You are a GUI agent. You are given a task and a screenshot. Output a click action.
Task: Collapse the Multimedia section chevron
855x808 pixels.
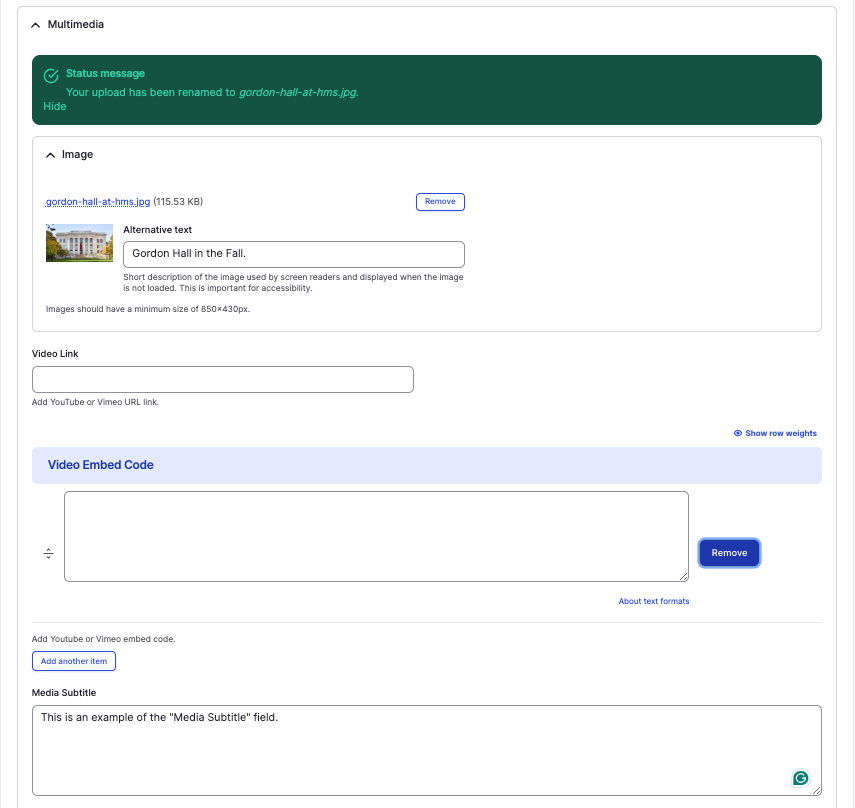point(36,24)
